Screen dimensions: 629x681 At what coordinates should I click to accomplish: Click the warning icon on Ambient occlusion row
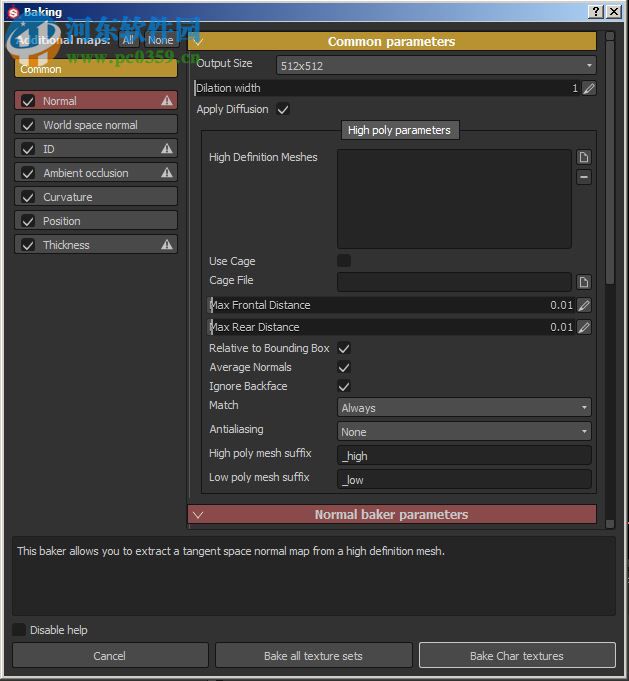point(167,173)
